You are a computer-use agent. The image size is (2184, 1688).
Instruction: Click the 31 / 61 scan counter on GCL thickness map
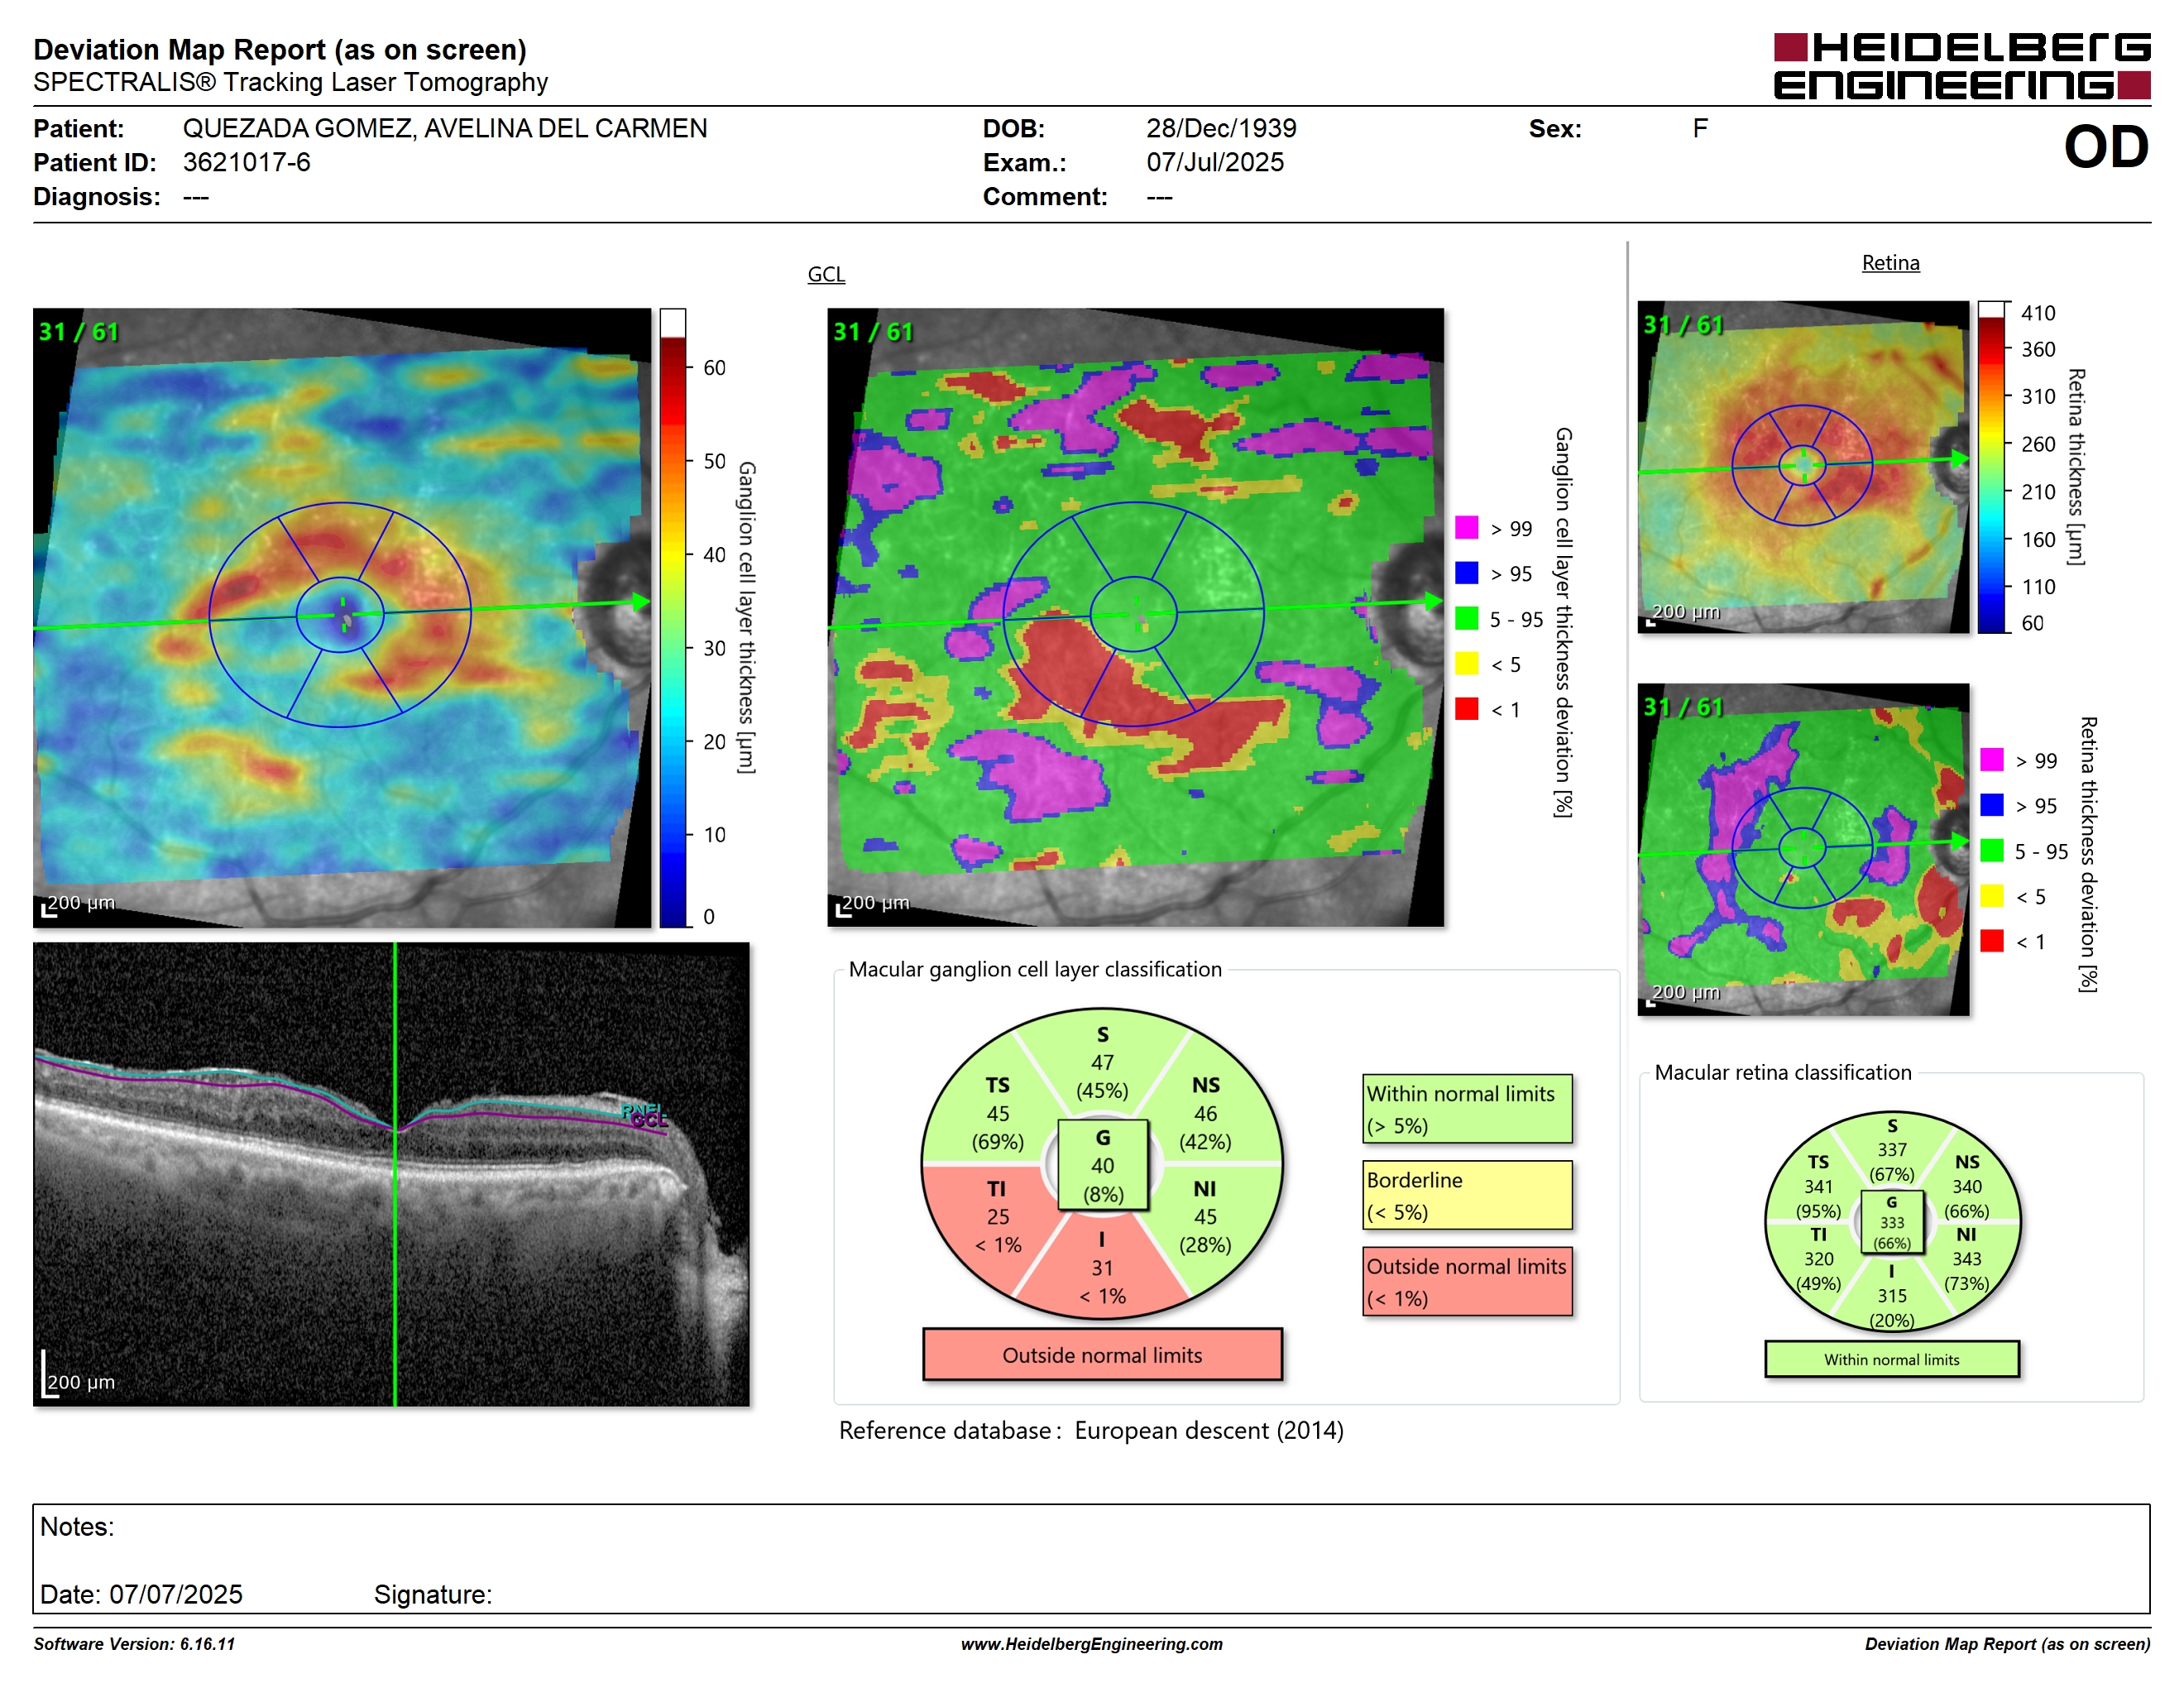pyautogui.click(x=79, y=332)
